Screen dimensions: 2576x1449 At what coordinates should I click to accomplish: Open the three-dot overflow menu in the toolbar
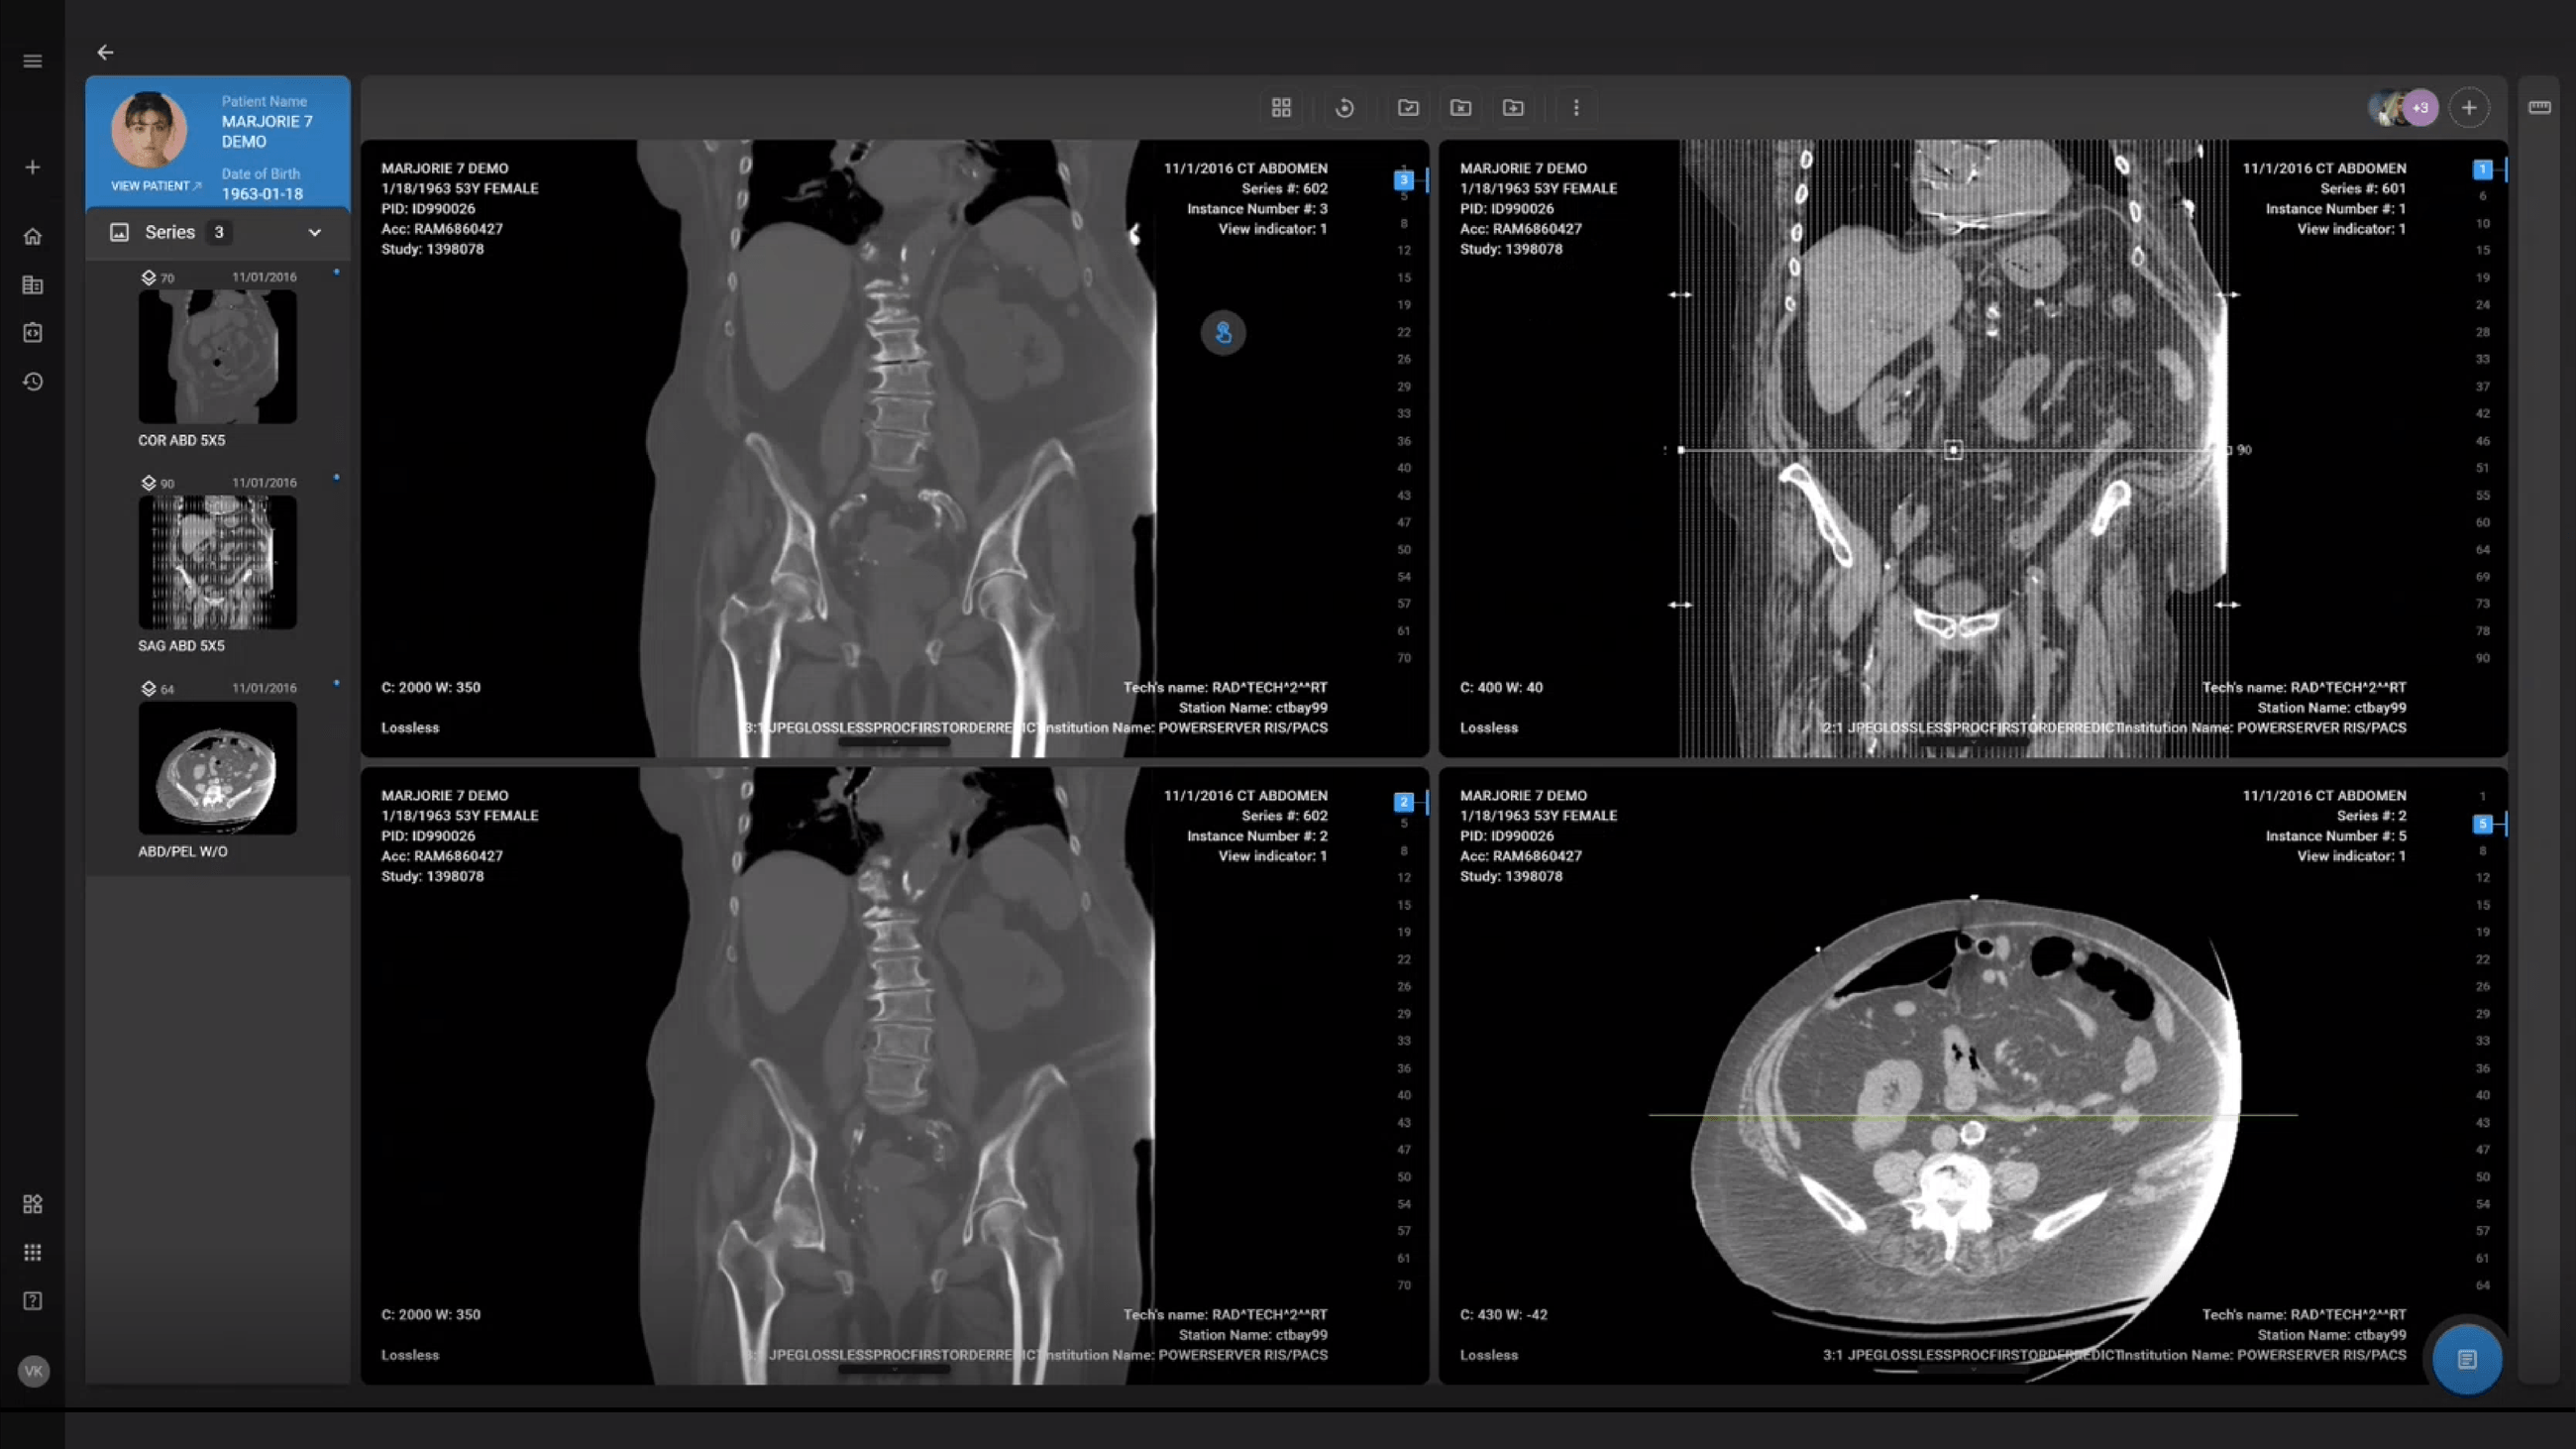[1576, 107]
